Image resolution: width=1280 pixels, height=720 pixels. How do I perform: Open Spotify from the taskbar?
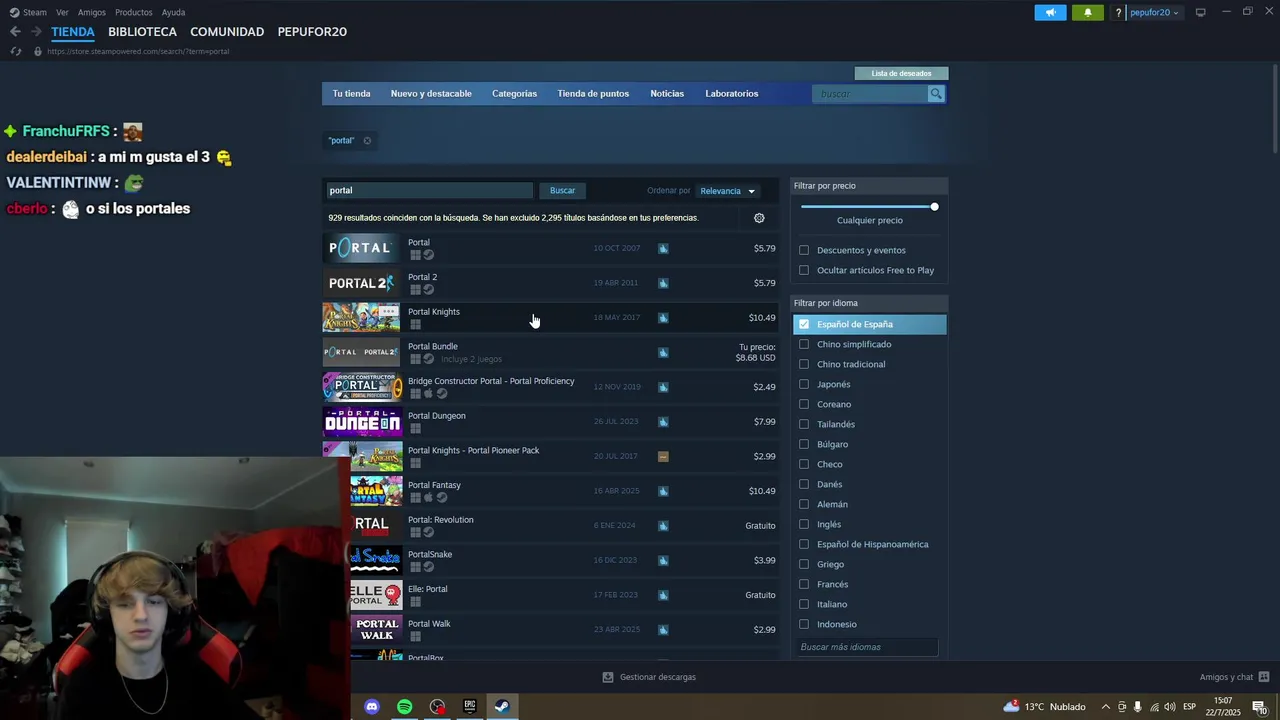(x=404, y=707)
